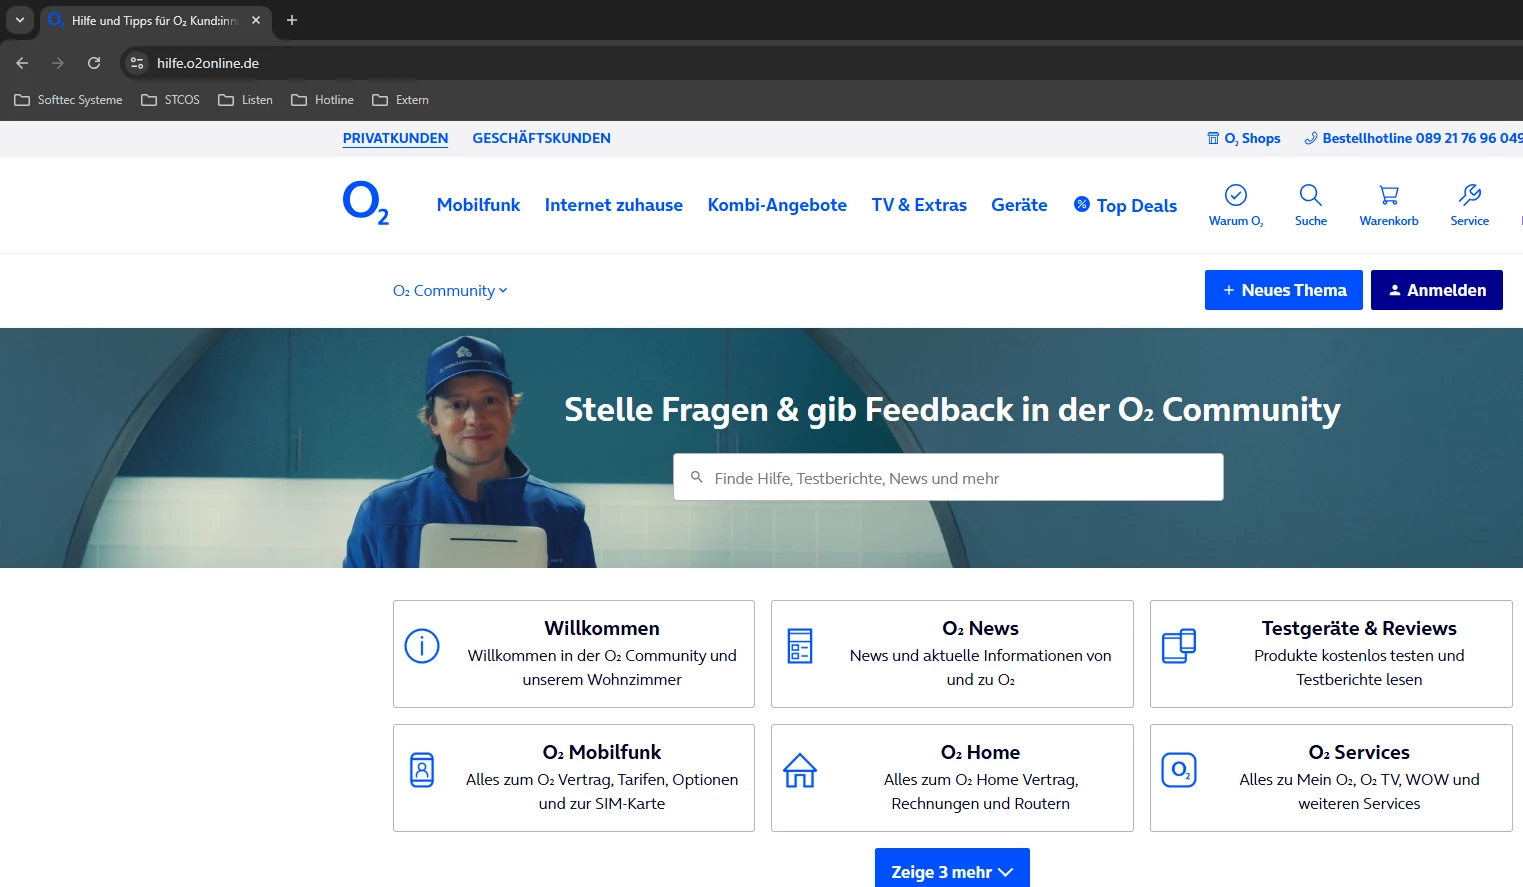This screenshot has height=887, width=1523.
Task: Click the Bestellhotline phone number link
Action: (1413, 138)
